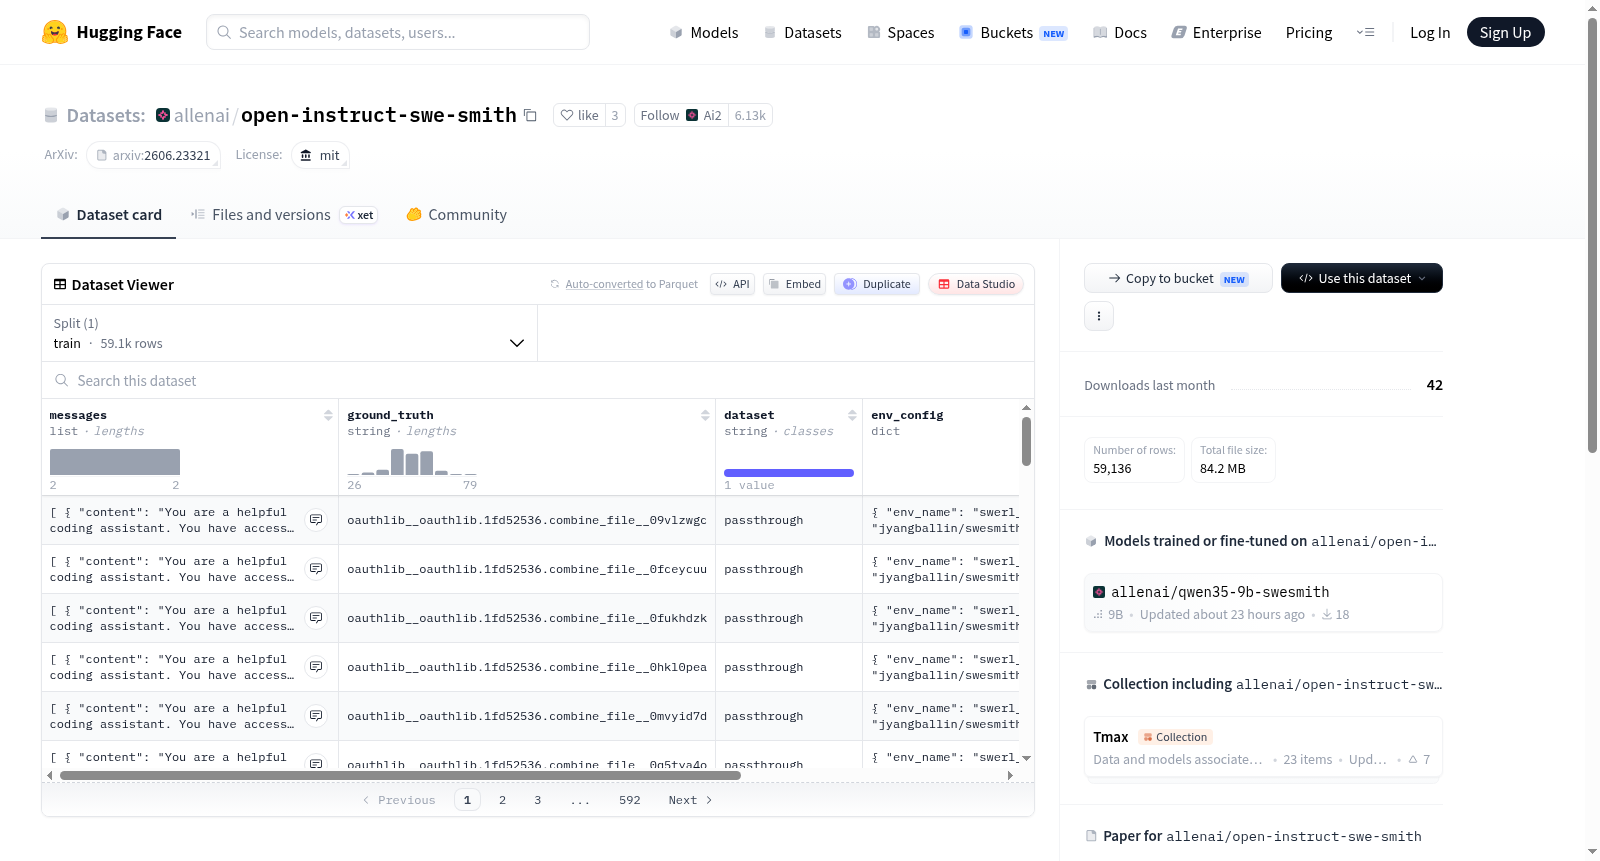Click the horizontal scrollbar of the dataset table

click(400, 775)
